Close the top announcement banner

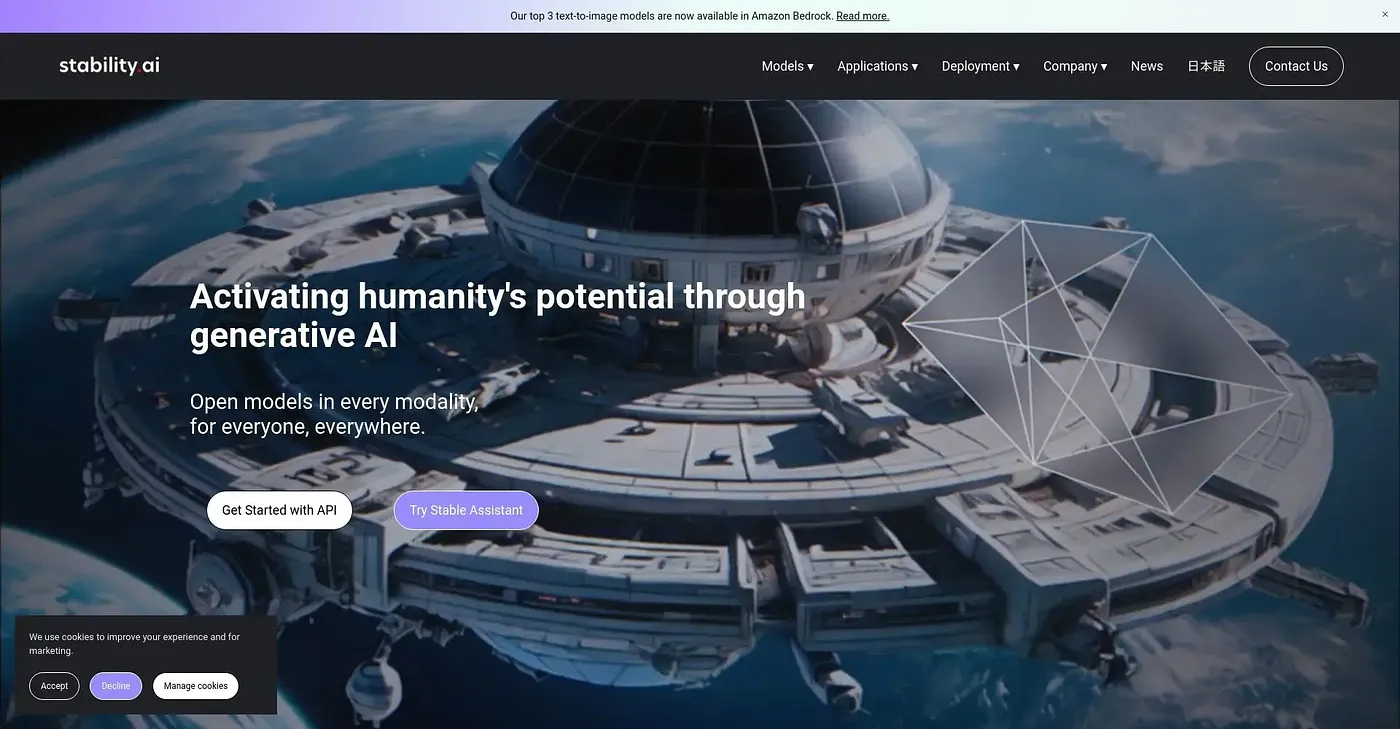[1385, 13]
